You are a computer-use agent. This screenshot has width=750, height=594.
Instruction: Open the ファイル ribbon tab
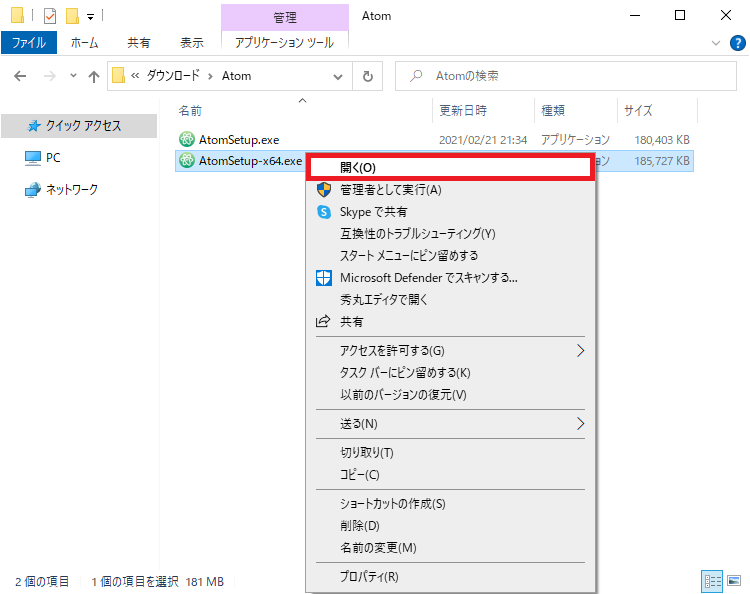(29, 43)
